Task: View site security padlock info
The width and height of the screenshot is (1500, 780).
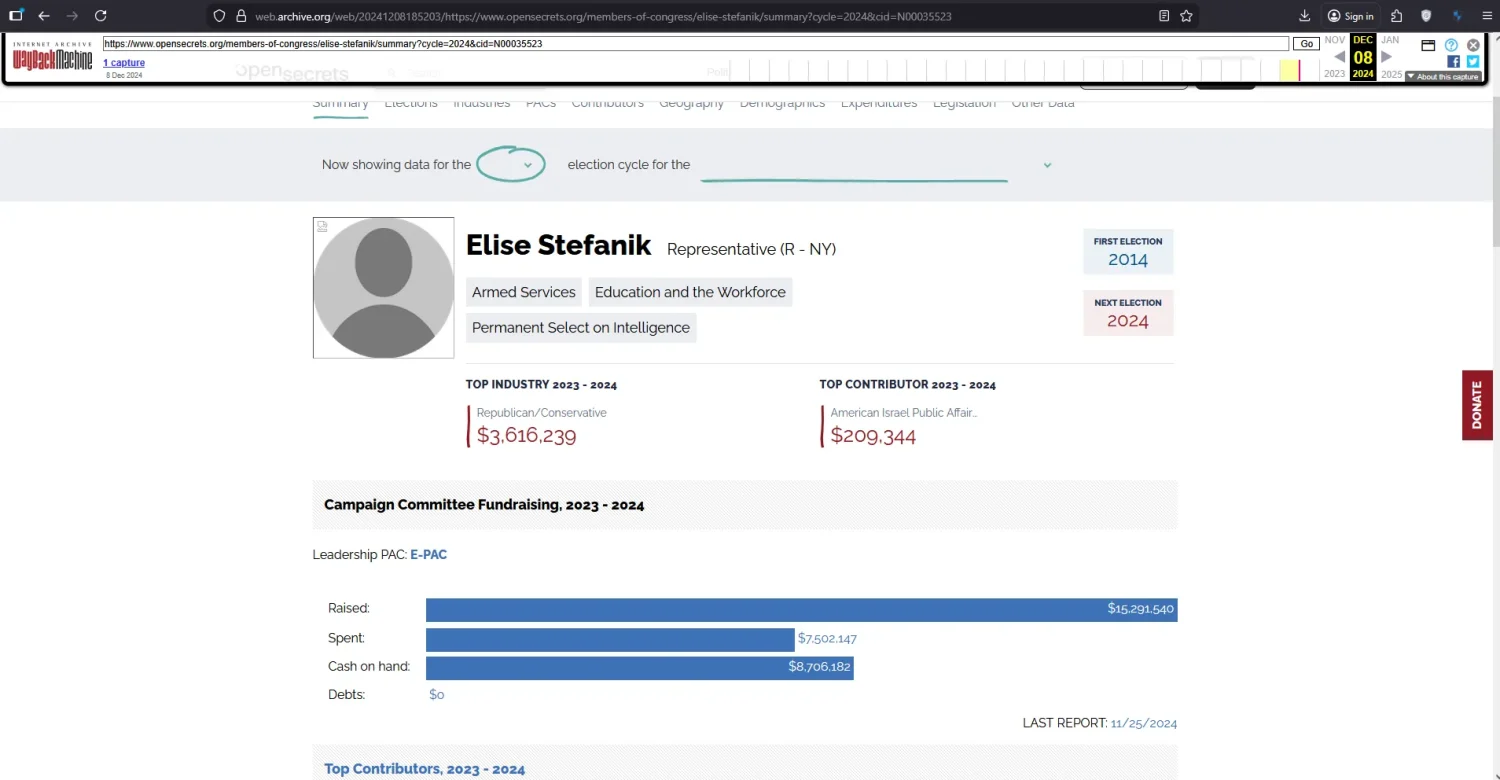Action: (x=240, y=16)
